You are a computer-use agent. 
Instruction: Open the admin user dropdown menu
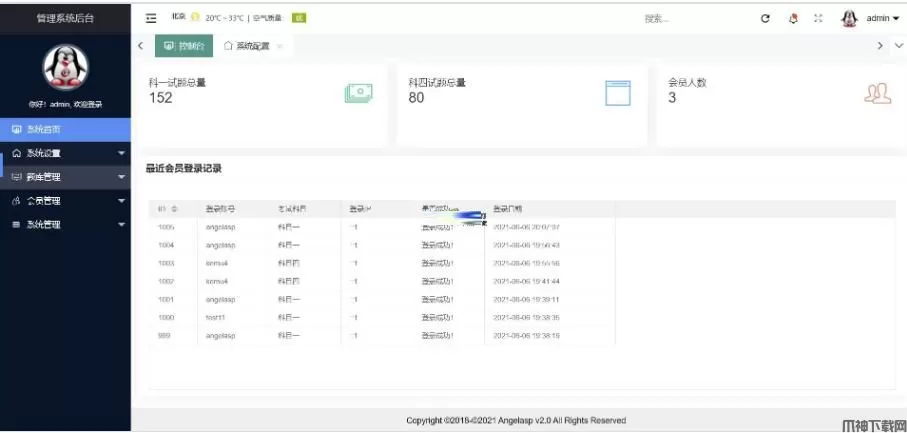point(881,18)
